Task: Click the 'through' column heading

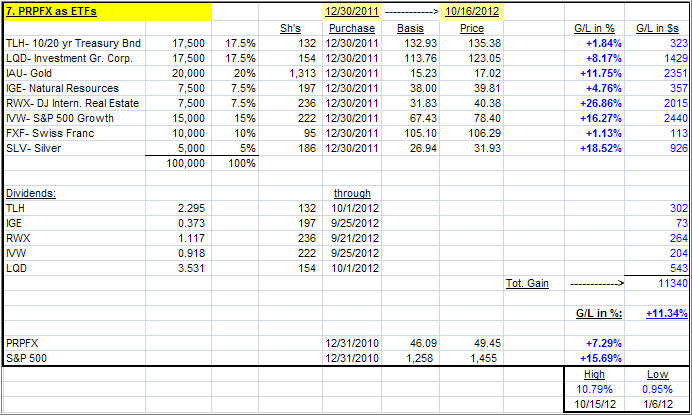Action: [352, 193]
